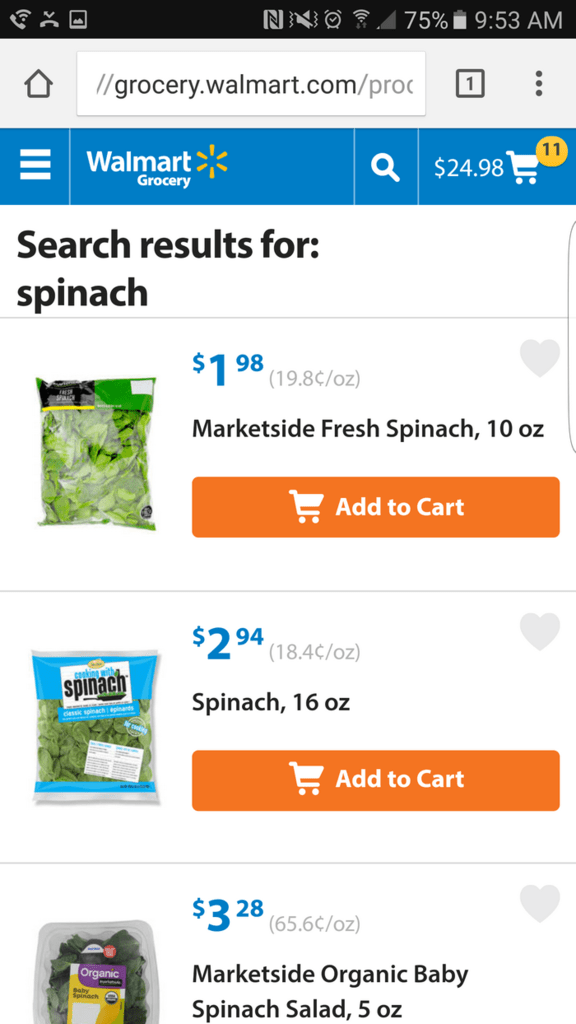Tap the alarm clock status icon
The height and width of the screenshot is (1024, 576).
click(335, 17)
